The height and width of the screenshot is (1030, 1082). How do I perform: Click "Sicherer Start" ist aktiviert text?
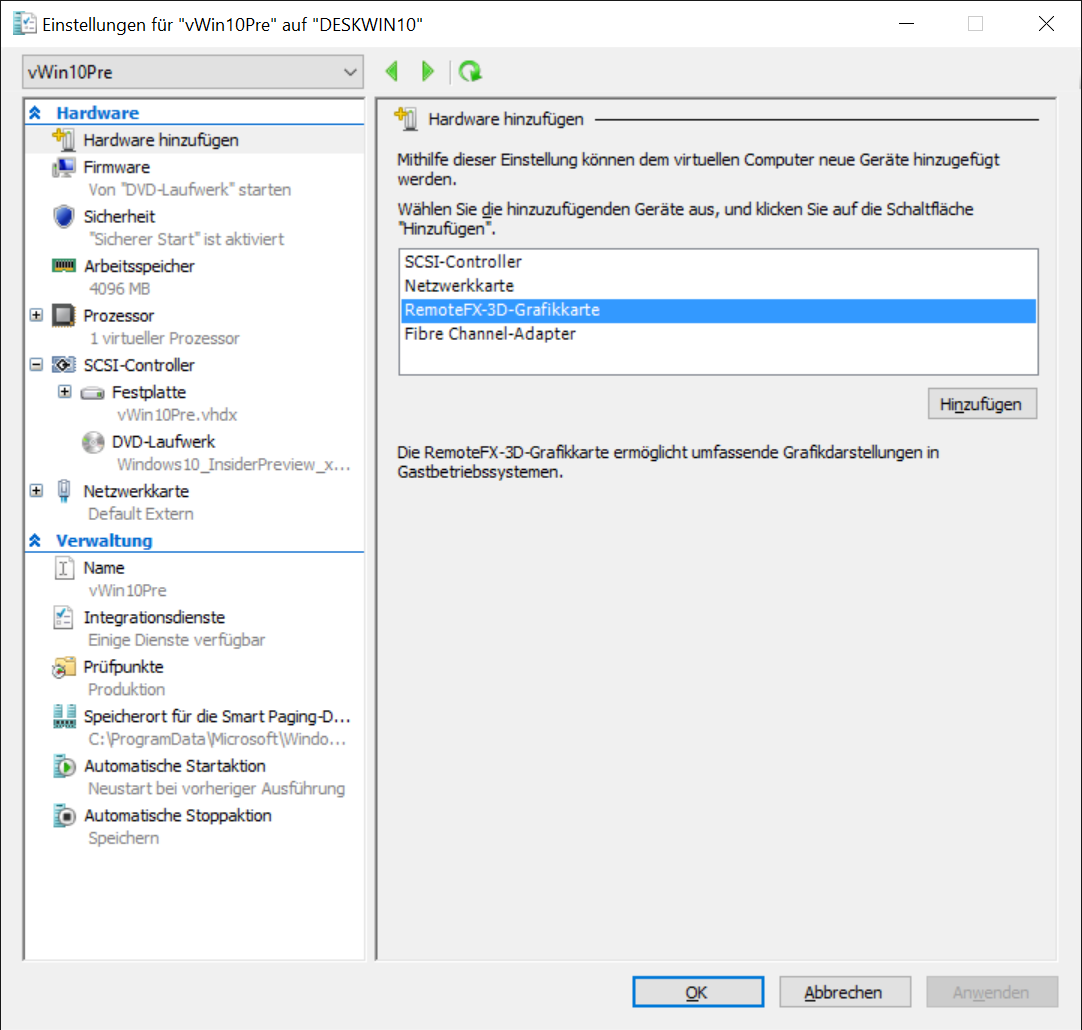tap(186, 239)
